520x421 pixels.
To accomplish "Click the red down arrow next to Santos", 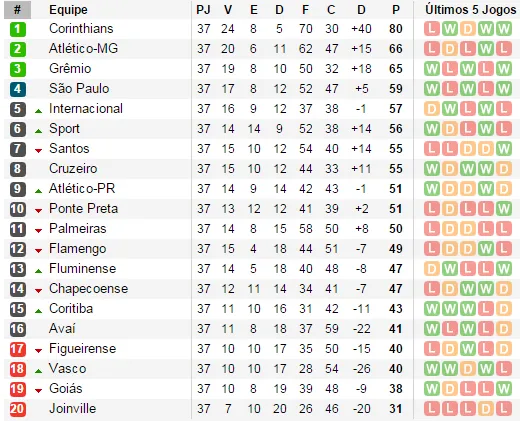I will (x=39, y=151).
